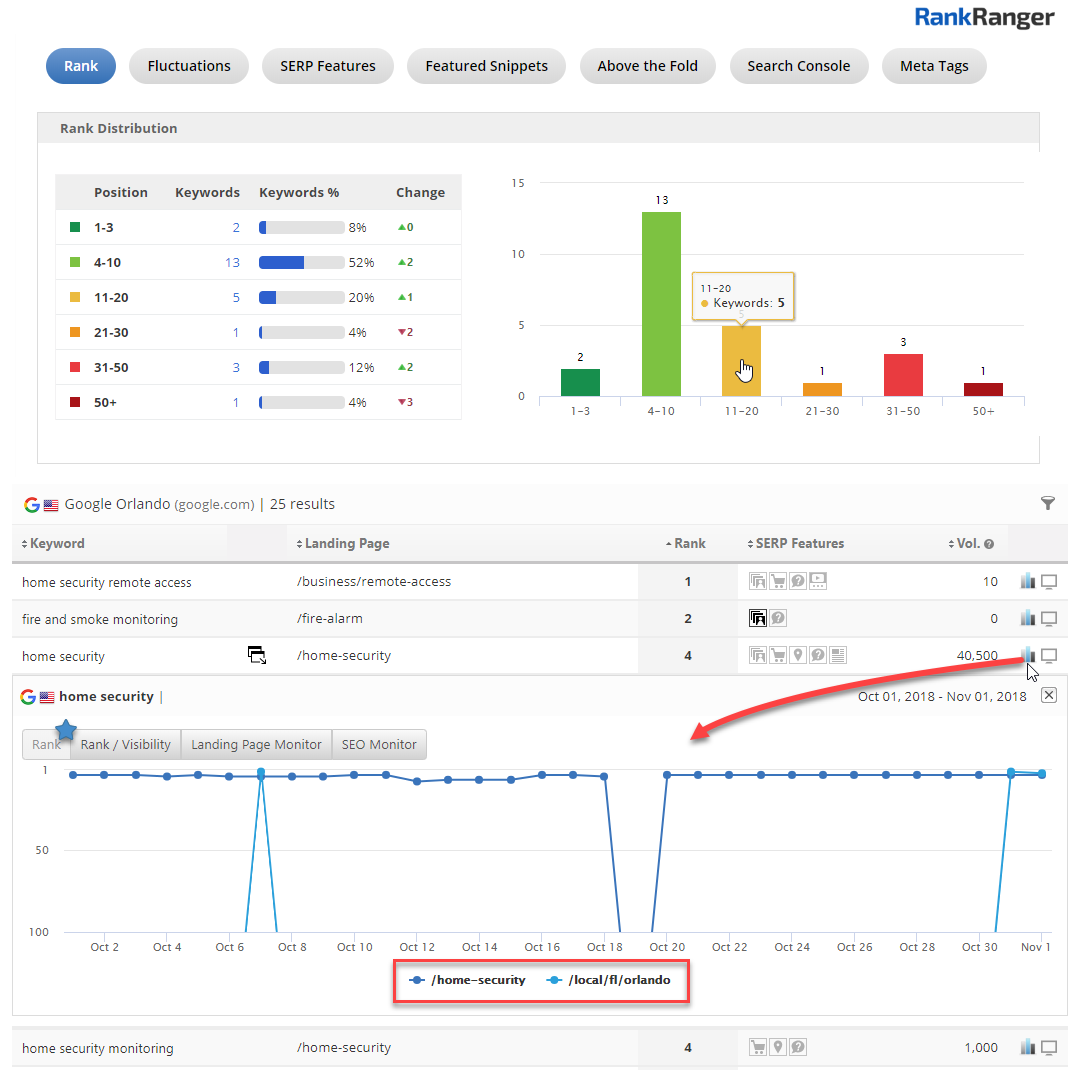Open chart icon for home security remote access
The image size is (1074, 1070).
click(x=1027, y=581)
